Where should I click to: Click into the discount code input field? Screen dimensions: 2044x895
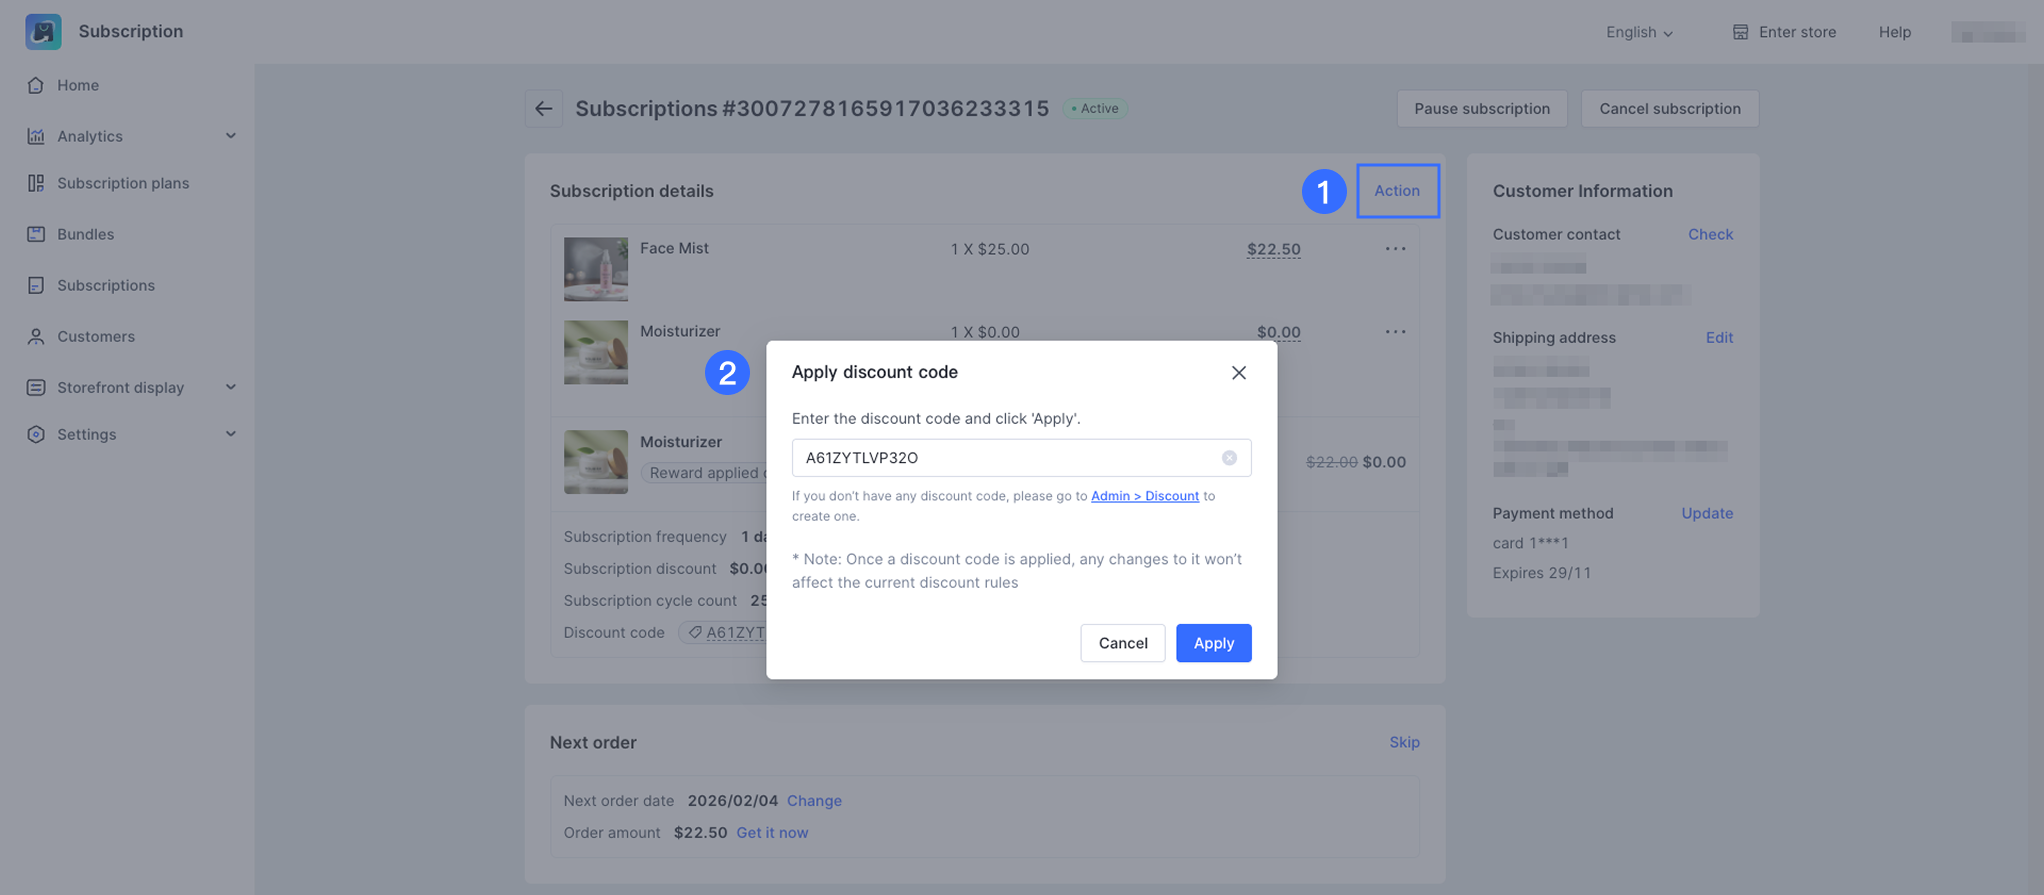pyautogui.click(x=1021, y=458)
